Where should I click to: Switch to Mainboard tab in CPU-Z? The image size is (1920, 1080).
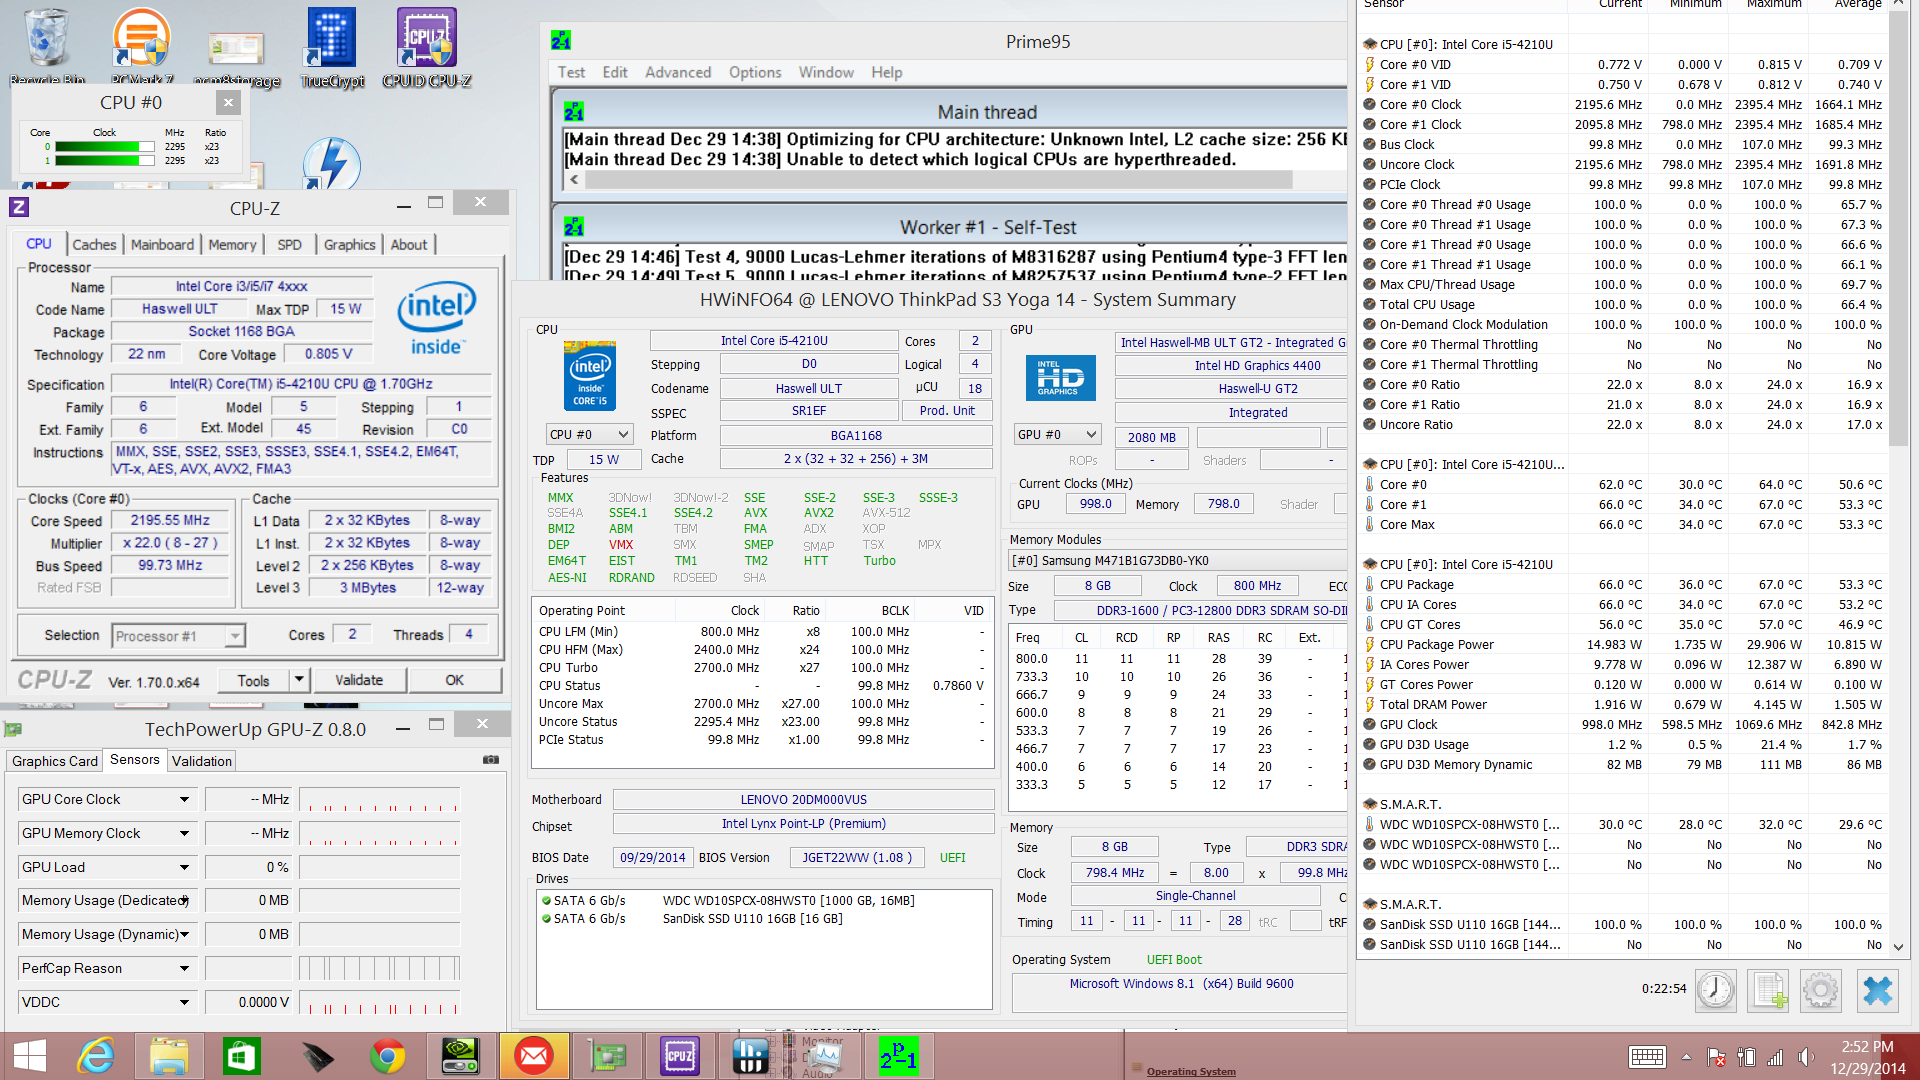pyautogui.click(x=162, y=244)
